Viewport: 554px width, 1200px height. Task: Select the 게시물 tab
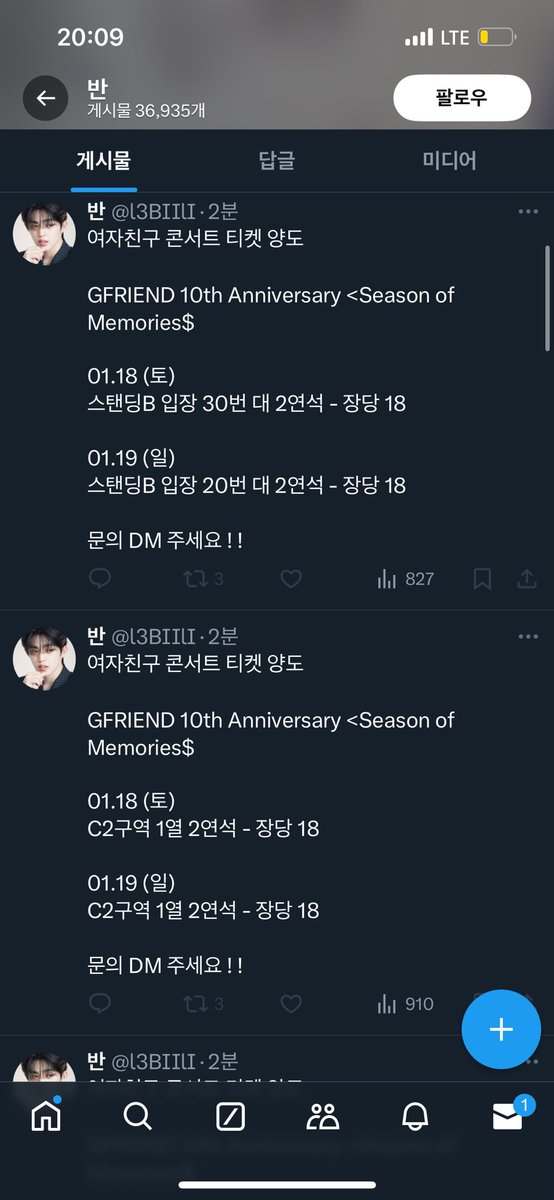(104, 160)
